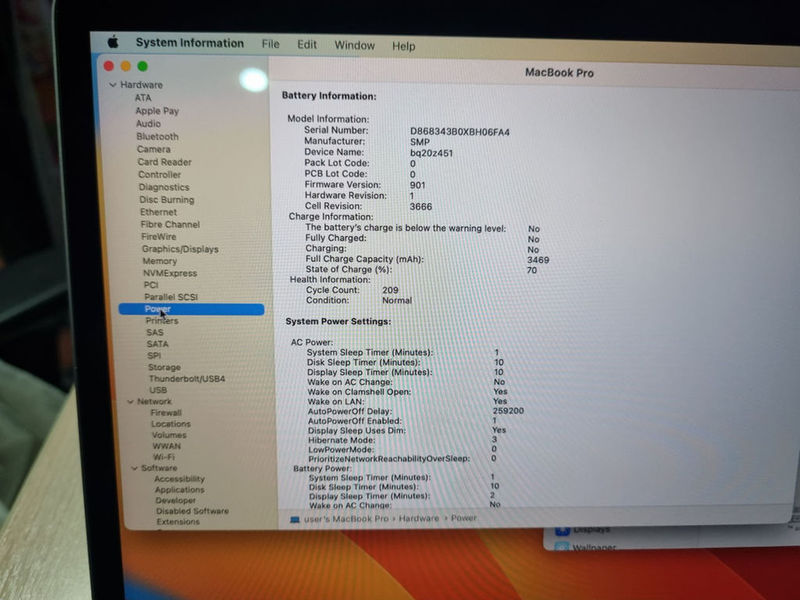The height and width of the screenshot is (600, 800).
Task: Select Disabled Software under Software
Action: (192, 511)
